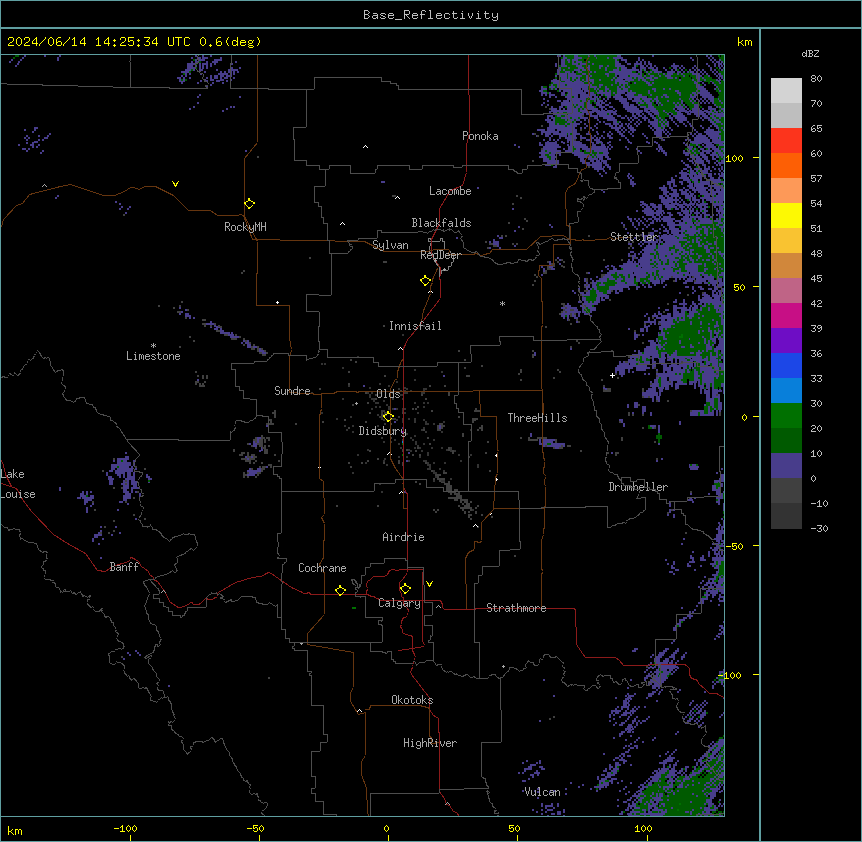Select the HighRiver label
This screenshot has width=862, height=842.
430,743
